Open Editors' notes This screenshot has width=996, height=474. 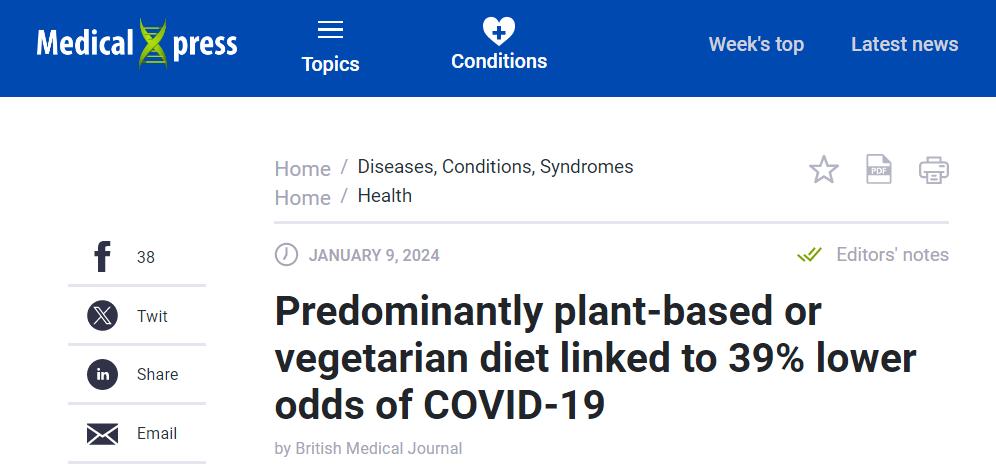pos(891,255)
